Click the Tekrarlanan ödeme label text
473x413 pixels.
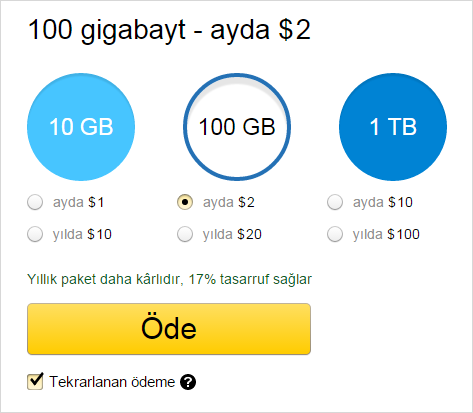[x=112, y=382]
